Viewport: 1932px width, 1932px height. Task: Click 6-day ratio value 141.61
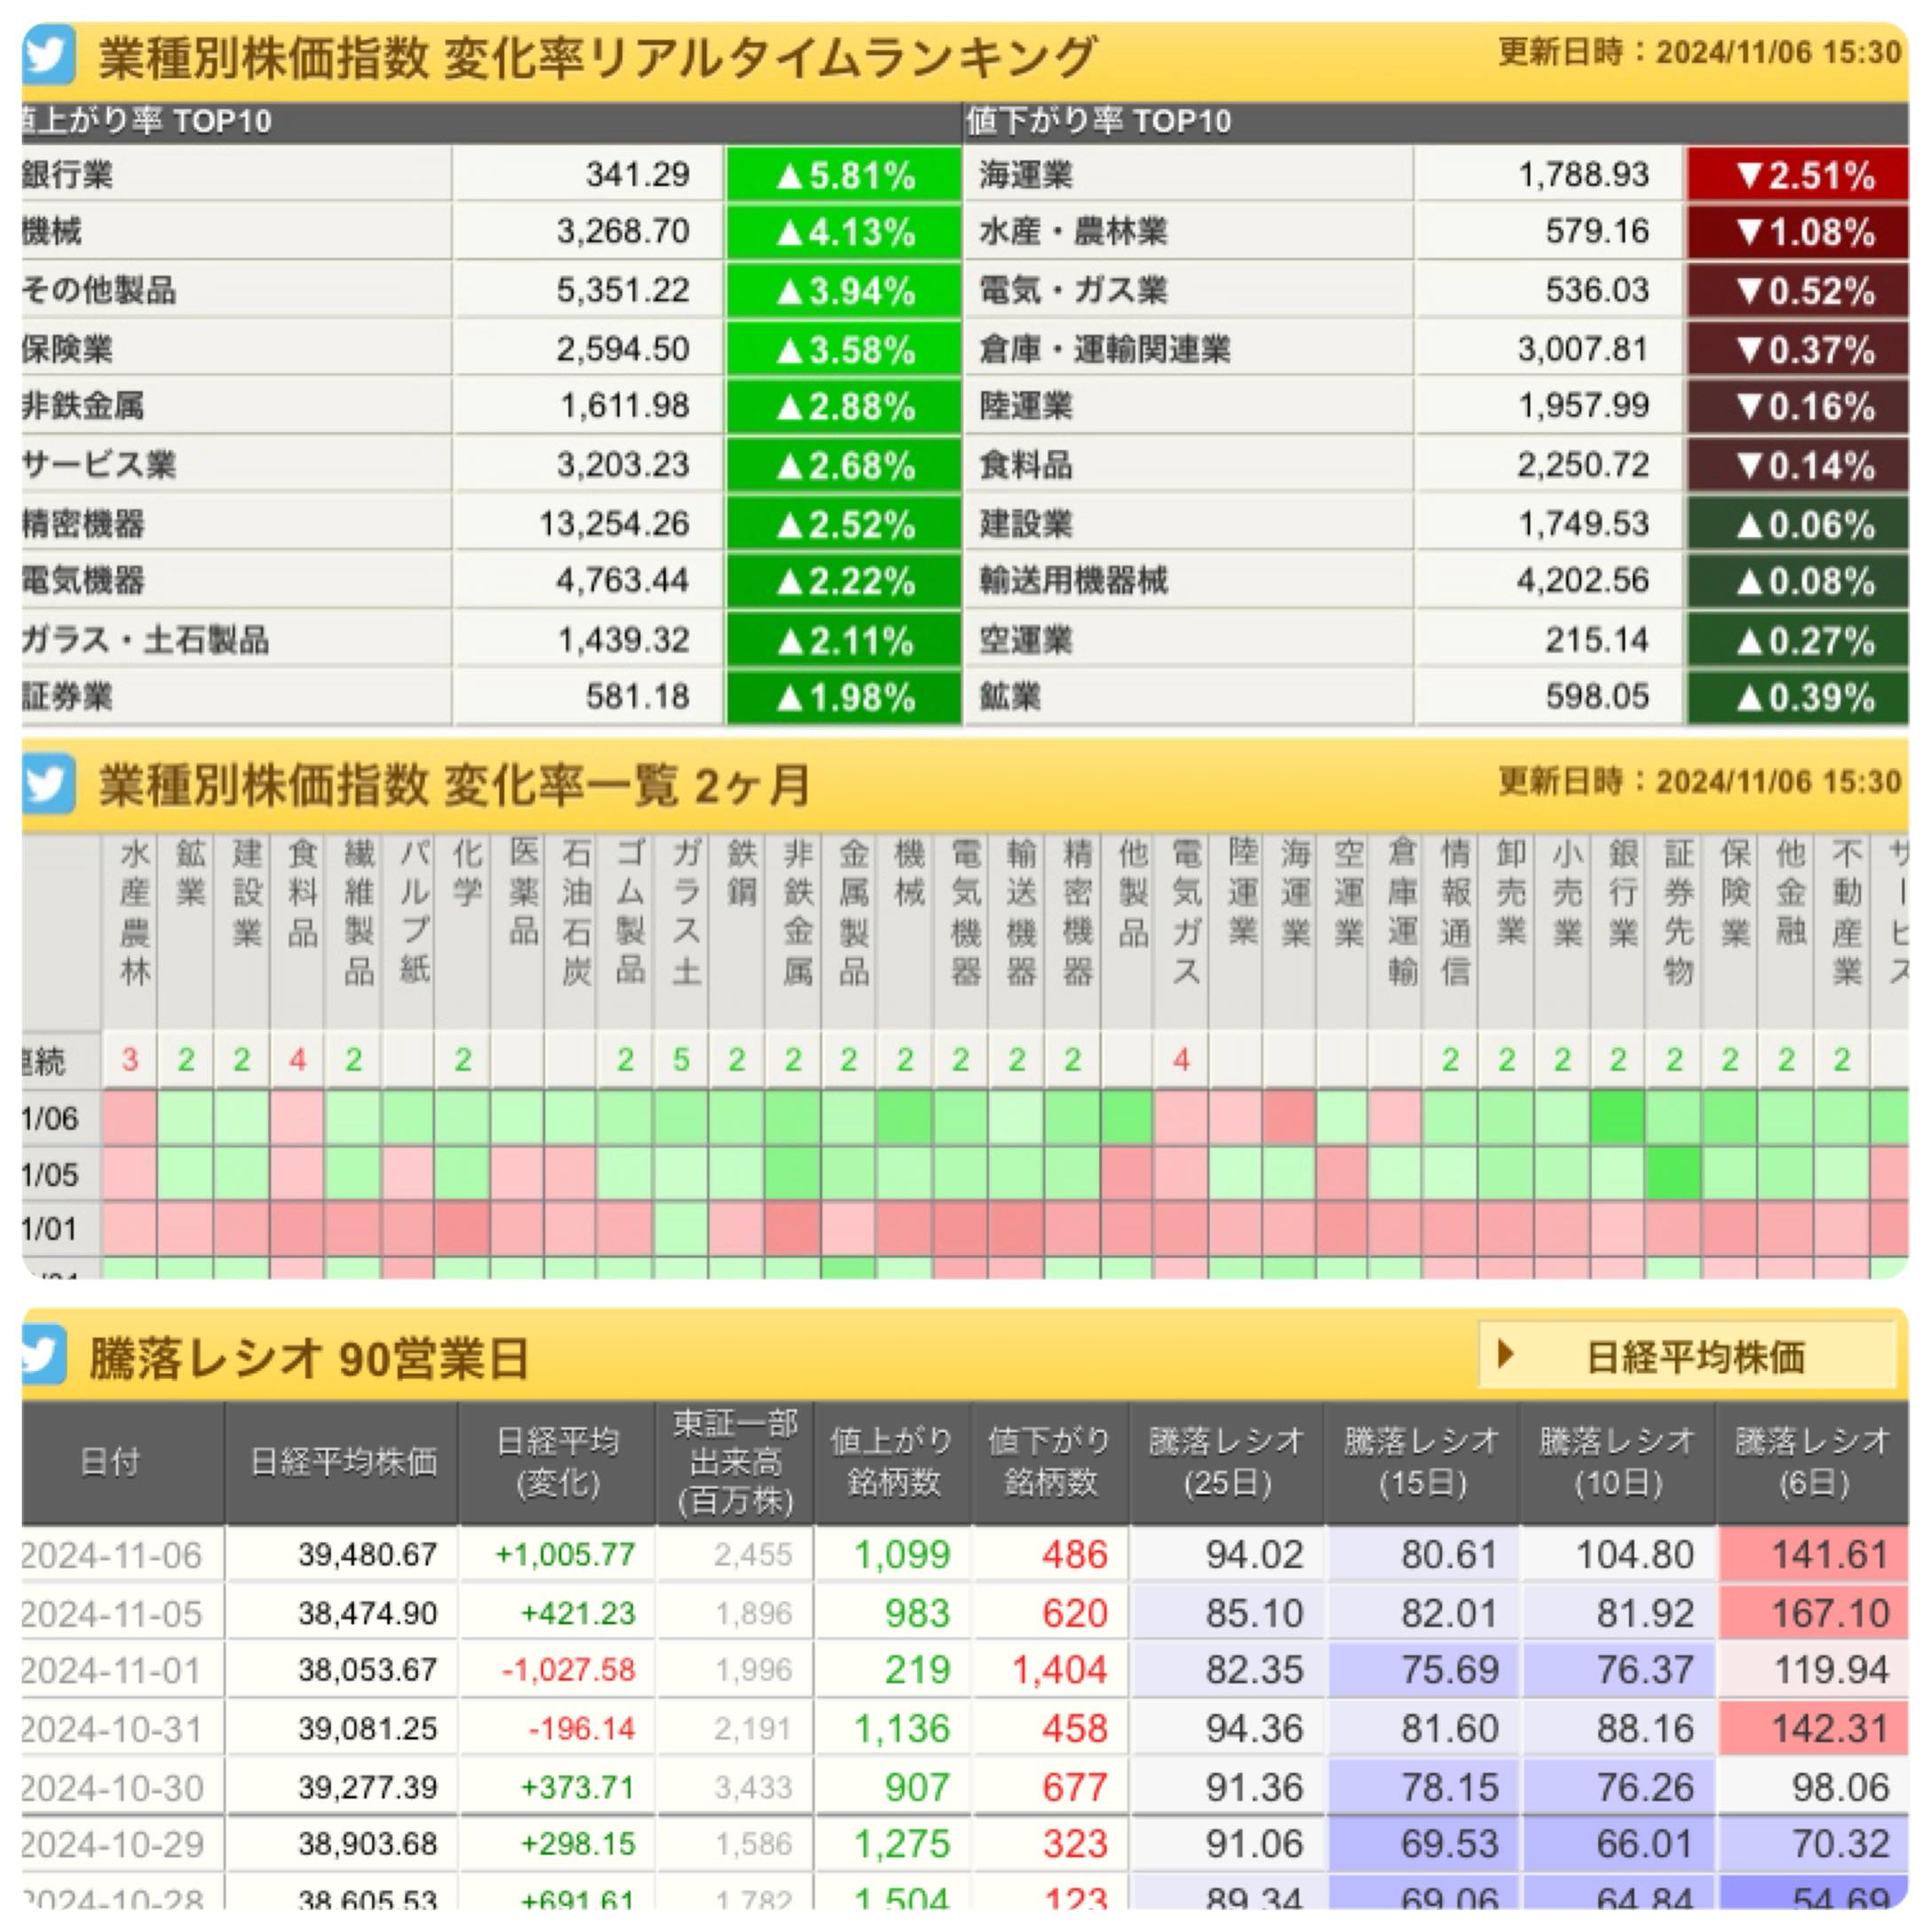[x=1831, y=1555]
